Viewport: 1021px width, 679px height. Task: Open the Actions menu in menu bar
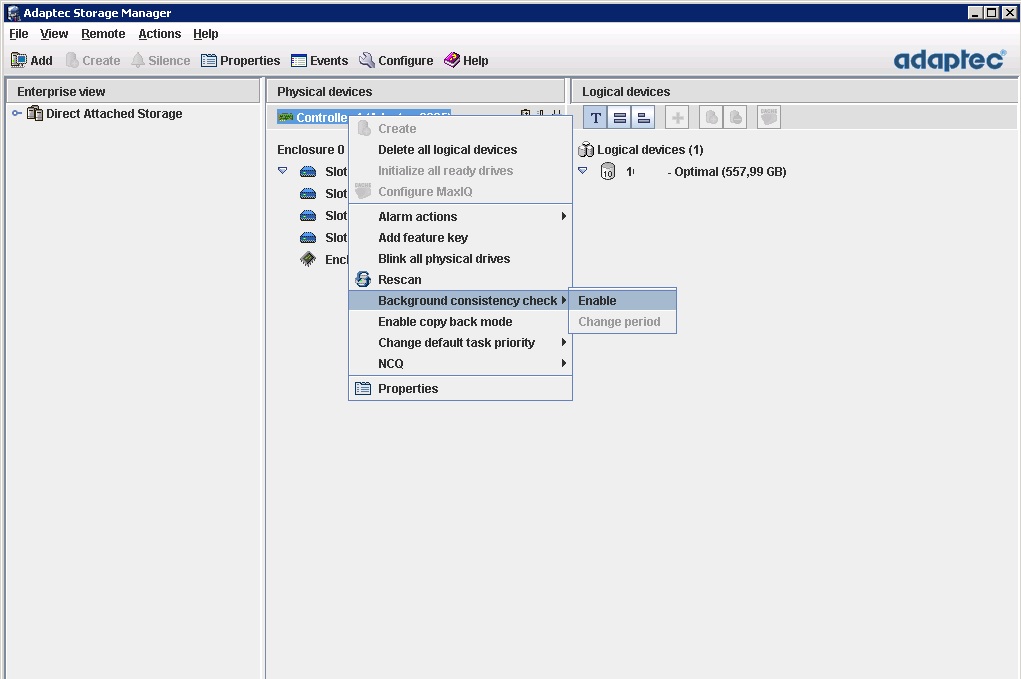pyautogui.click(x=159, y=34)
